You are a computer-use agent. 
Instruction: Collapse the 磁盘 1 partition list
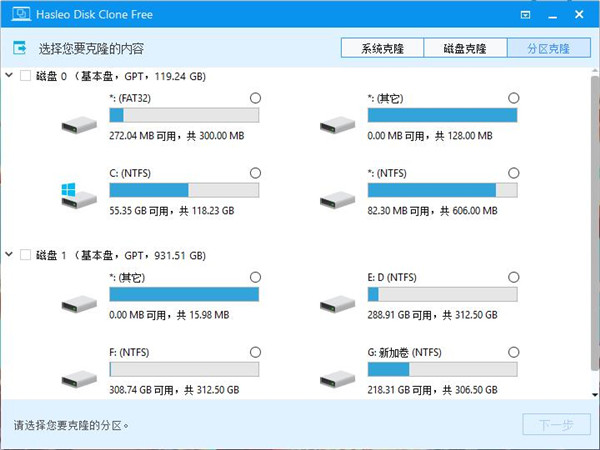(x=10, y=255)
